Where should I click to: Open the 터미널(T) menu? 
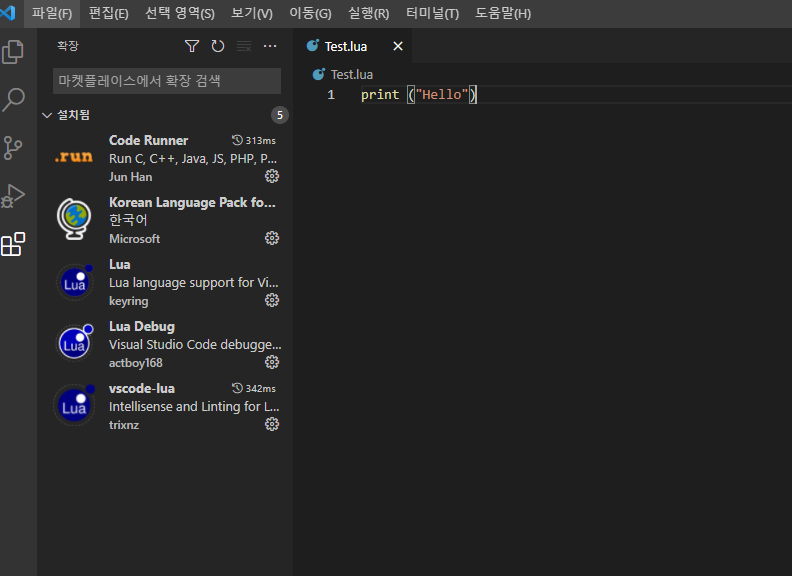pos(432,14)
